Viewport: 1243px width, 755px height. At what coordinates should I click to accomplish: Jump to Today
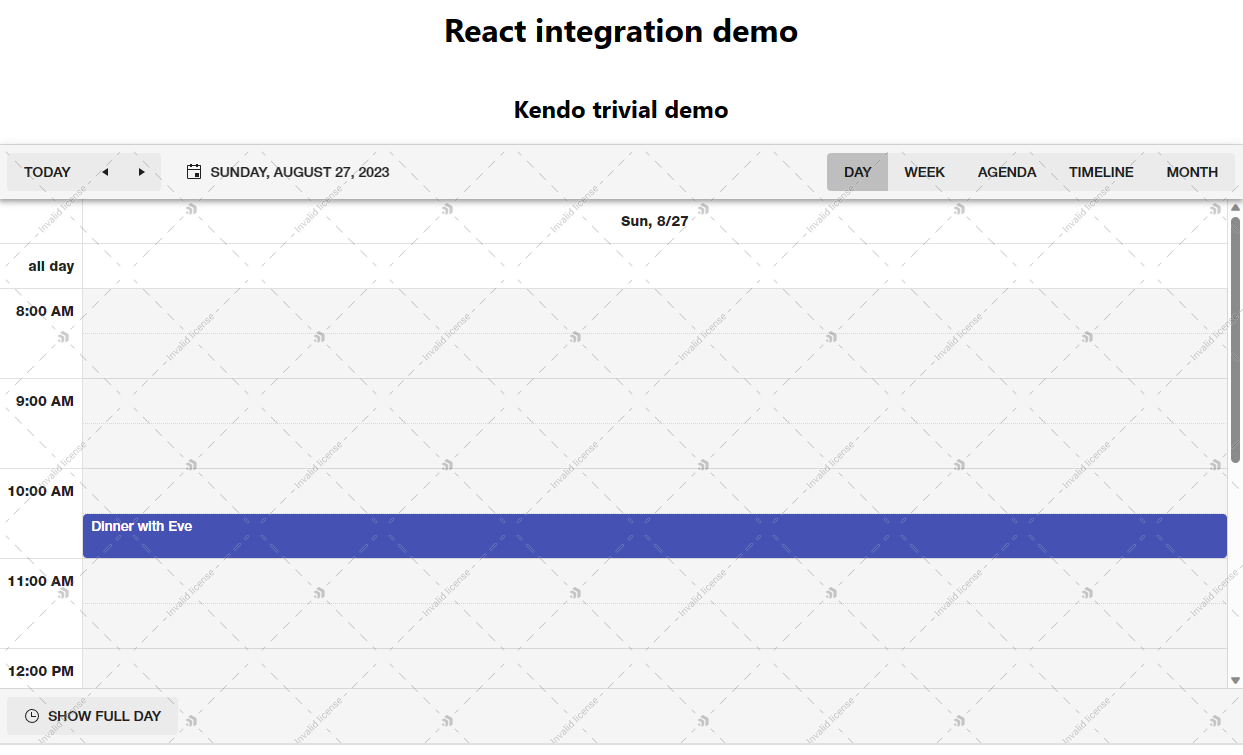coord(47,172)
